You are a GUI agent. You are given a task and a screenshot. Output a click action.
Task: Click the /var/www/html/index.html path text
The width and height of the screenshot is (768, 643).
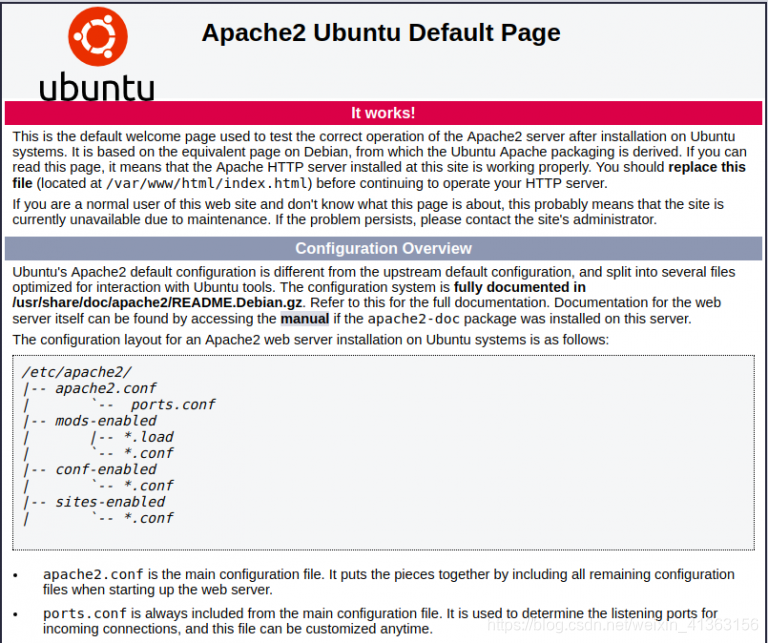206,184
